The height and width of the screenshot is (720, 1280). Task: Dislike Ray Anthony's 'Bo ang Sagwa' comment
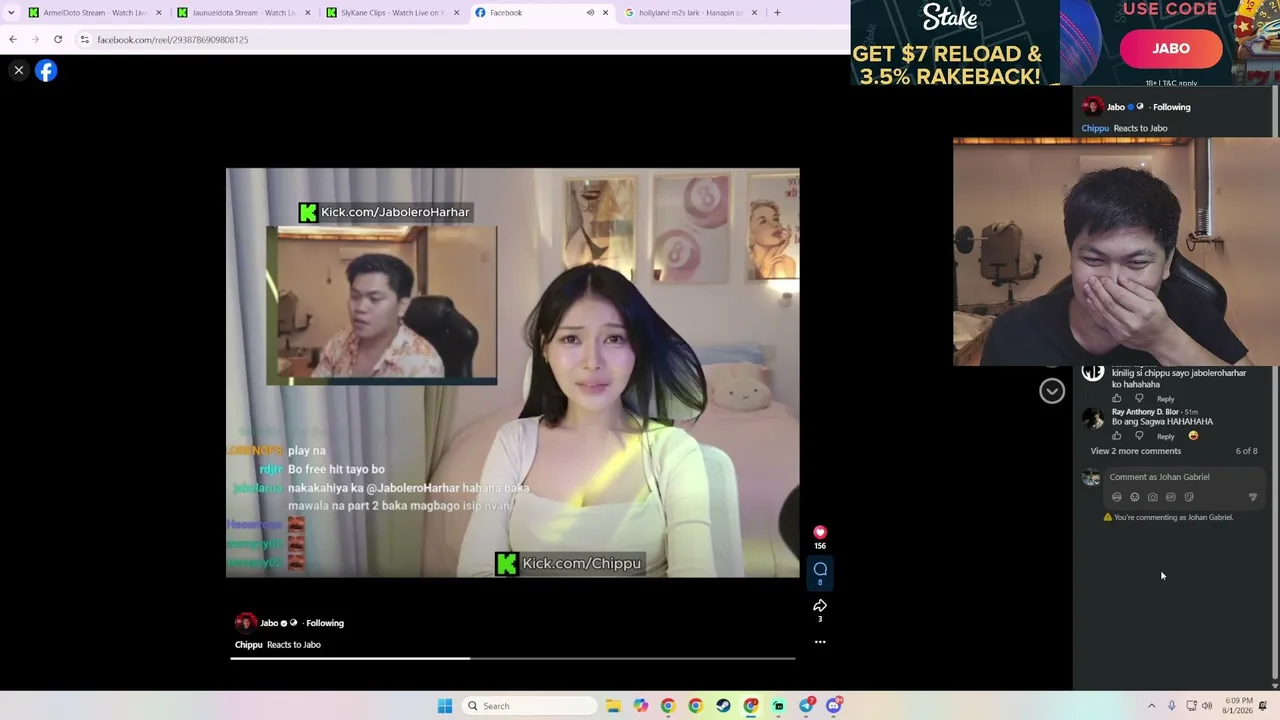click(1139, 436)
